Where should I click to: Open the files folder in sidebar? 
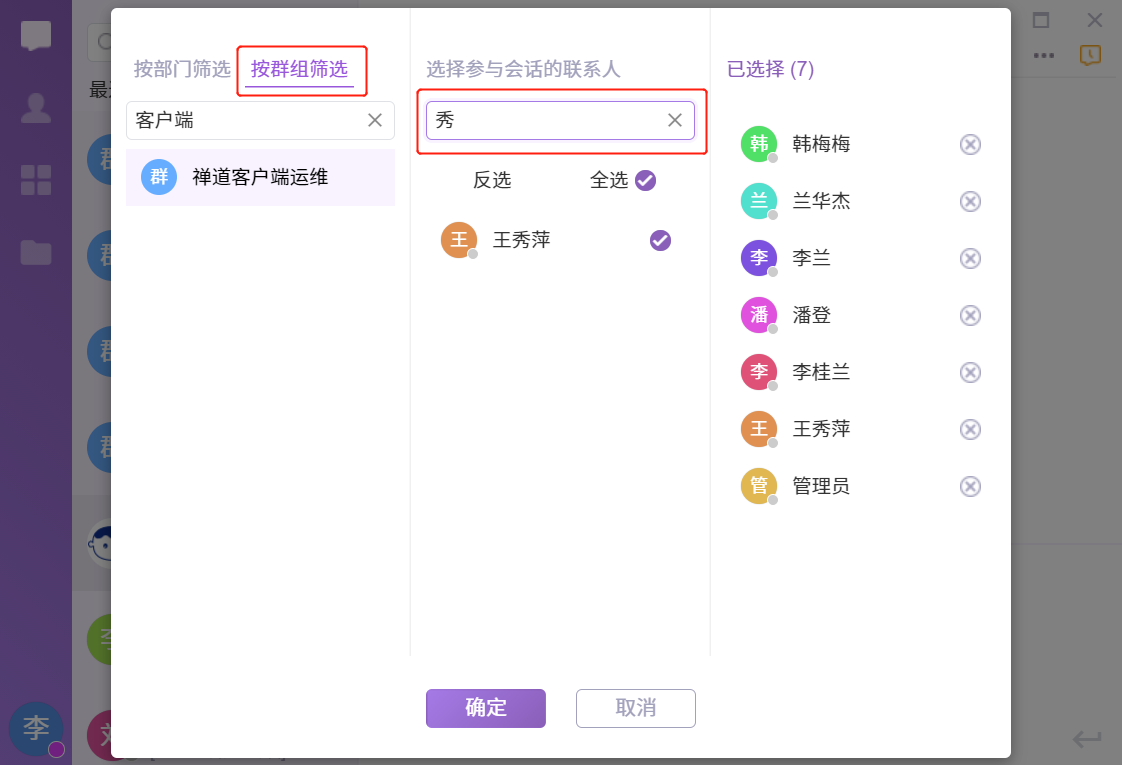coord(36,252)
